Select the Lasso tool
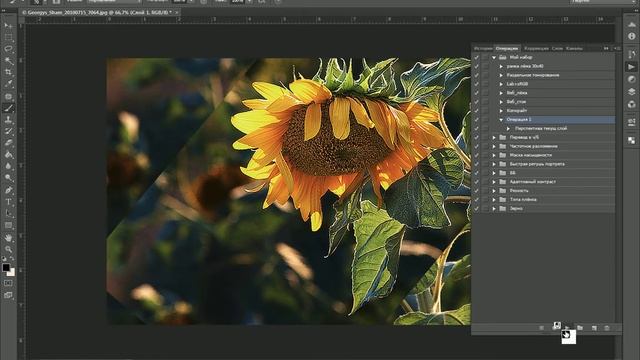The image size is (640, 360). (x=8, y=49)
